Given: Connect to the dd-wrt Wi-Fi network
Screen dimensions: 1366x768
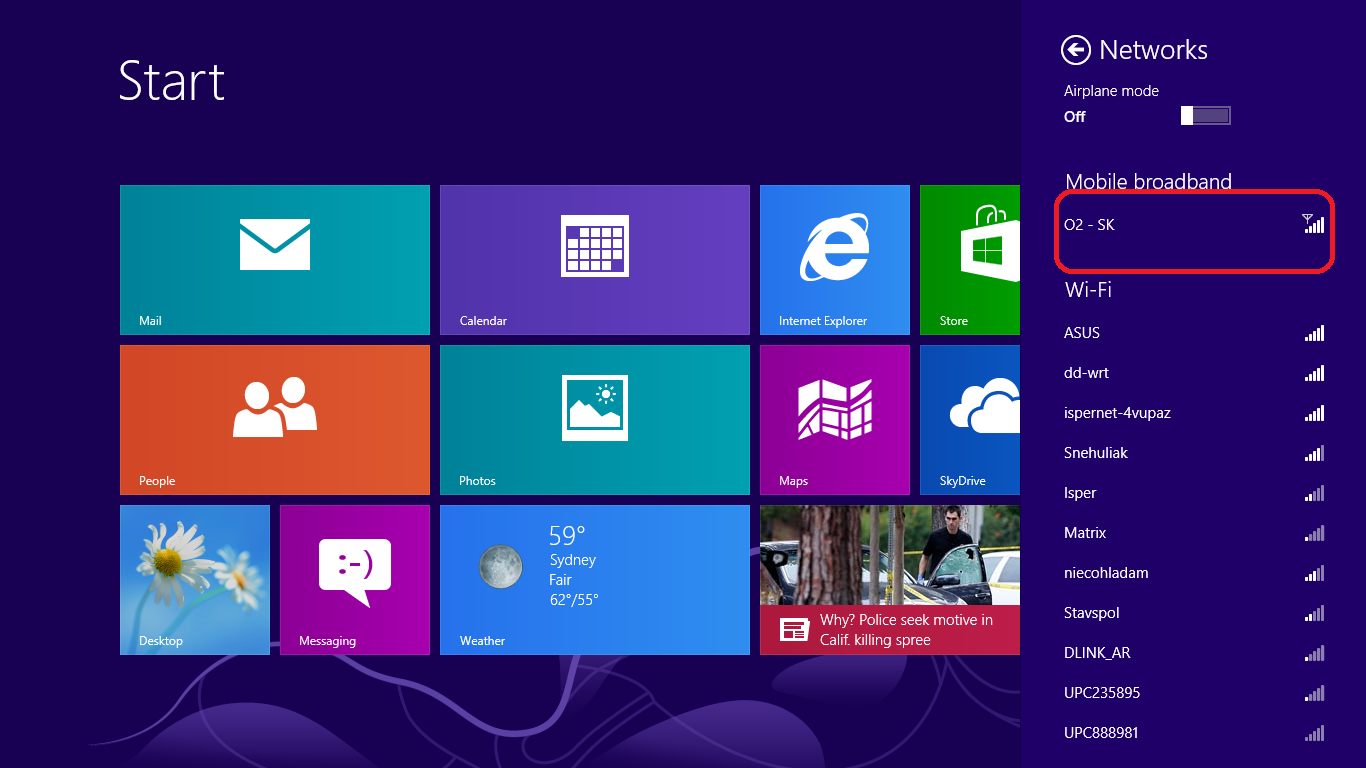Looking at the screenshot, I should (1194, 373).
